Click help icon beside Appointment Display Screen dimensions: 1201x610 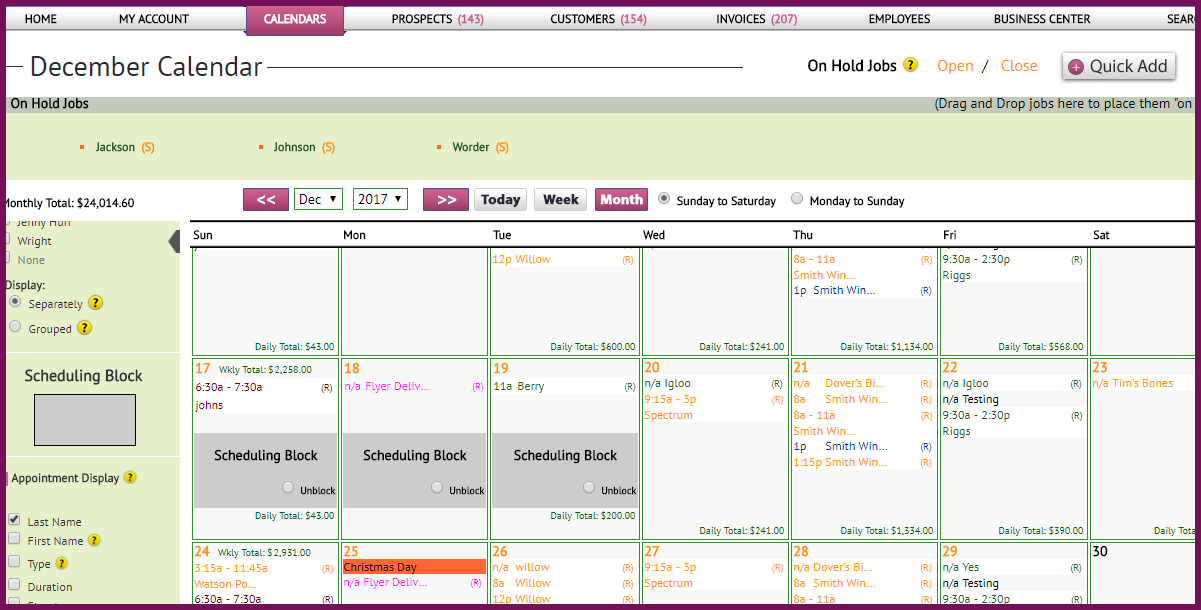coord(130,478)
